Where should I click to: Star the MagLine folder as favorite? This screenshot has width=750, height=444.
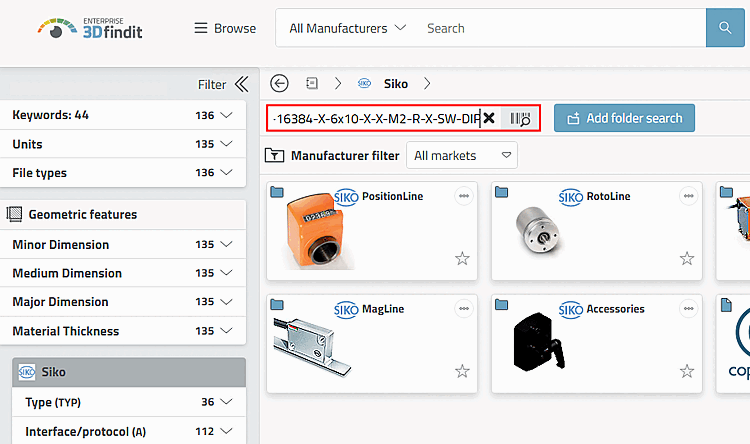[462, 371]
